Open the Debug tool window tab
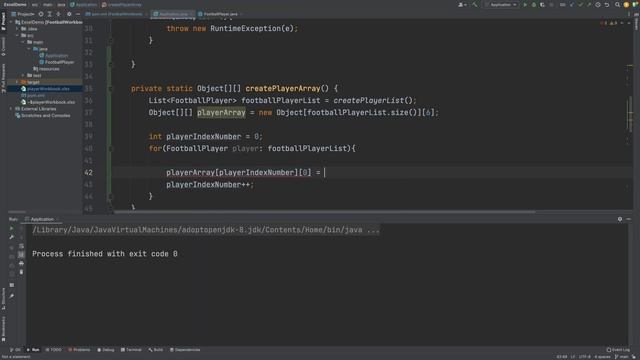640x360 pixels. [x=106, y=350]
